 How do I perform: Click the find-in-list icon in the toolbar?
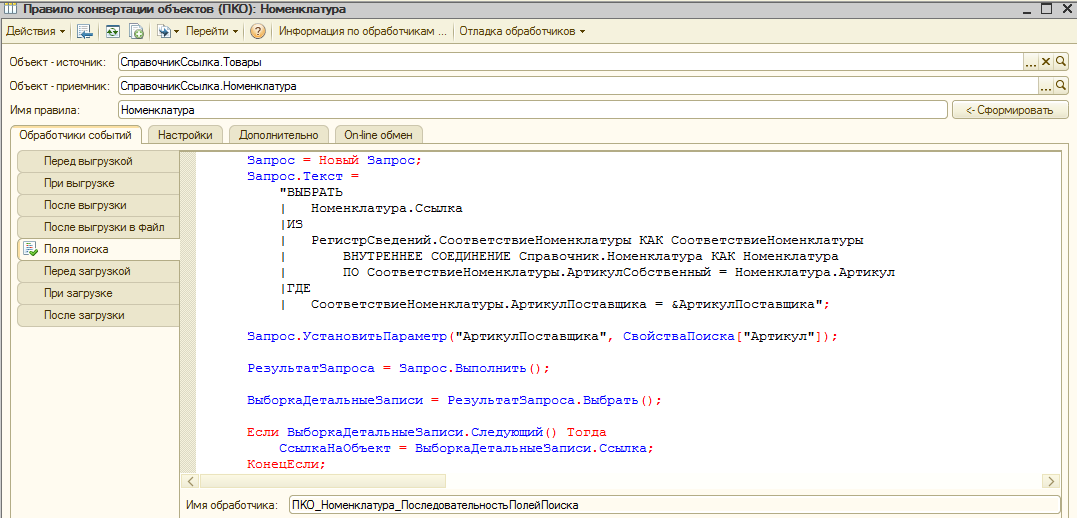(85, 31)
